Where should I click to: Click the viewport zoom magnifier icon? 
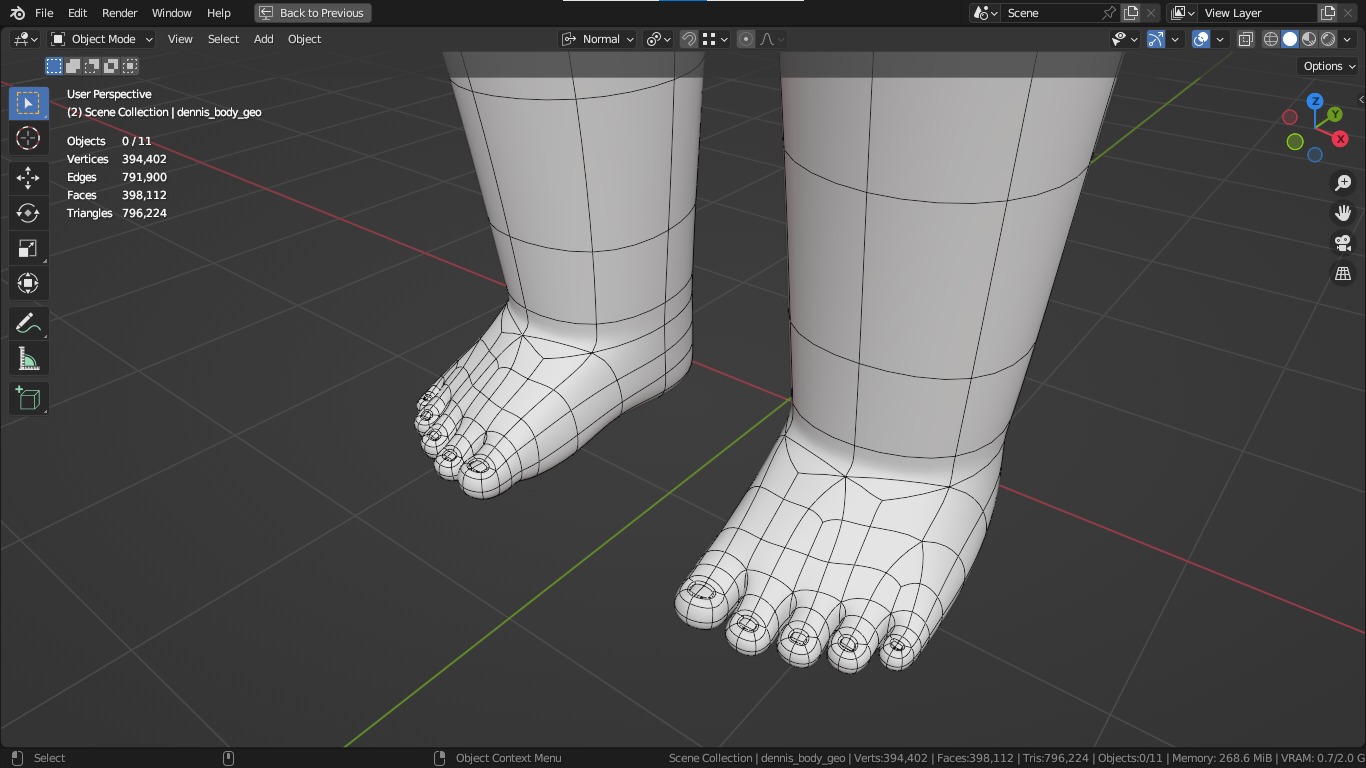coord(1343,183)
